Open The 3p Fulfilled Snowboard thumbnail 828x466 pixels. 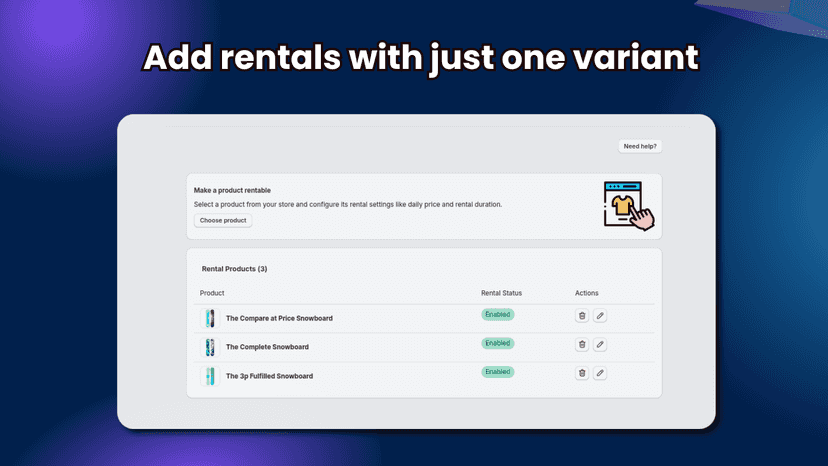210,376
